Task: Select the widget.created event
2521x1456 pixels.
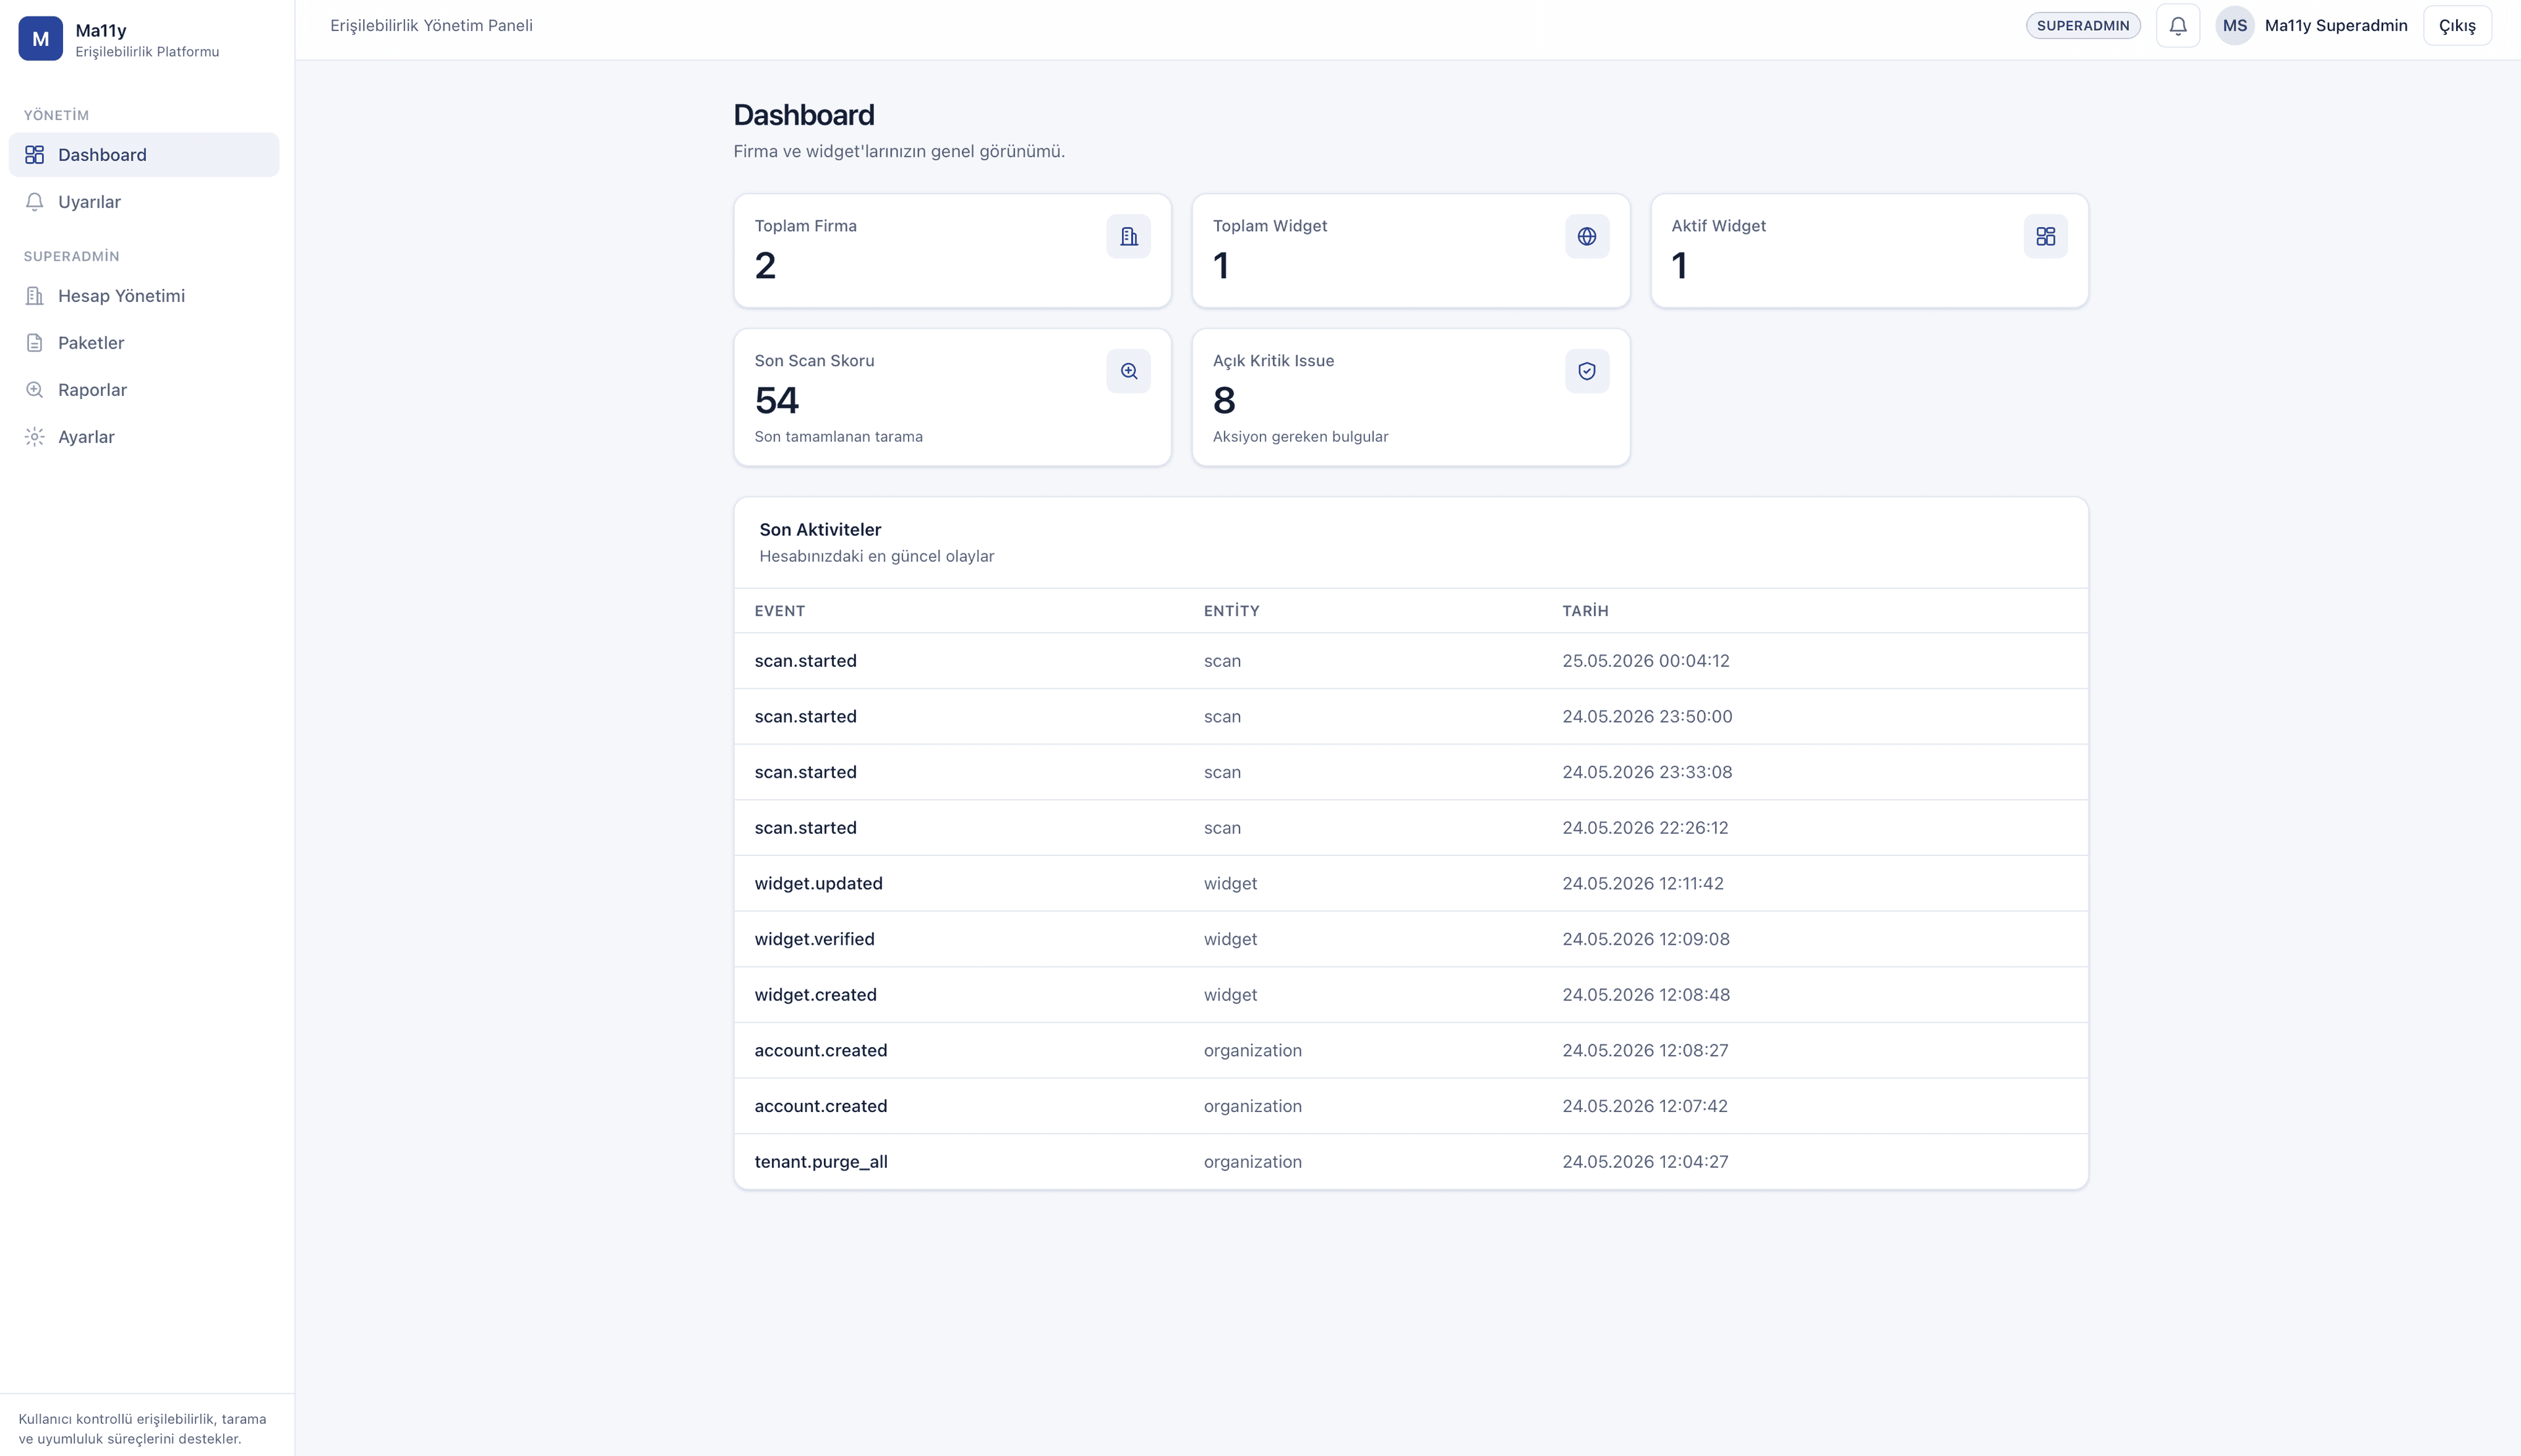Action: (x=815, y=995)
